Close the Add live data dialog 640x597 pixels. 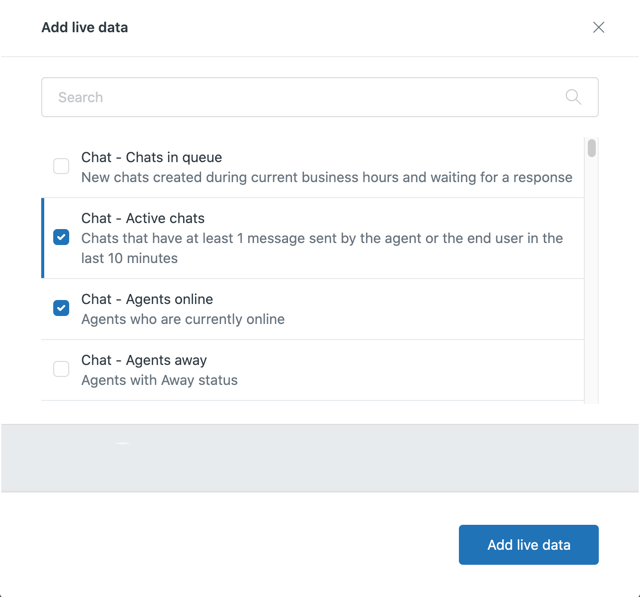point(598,27)
